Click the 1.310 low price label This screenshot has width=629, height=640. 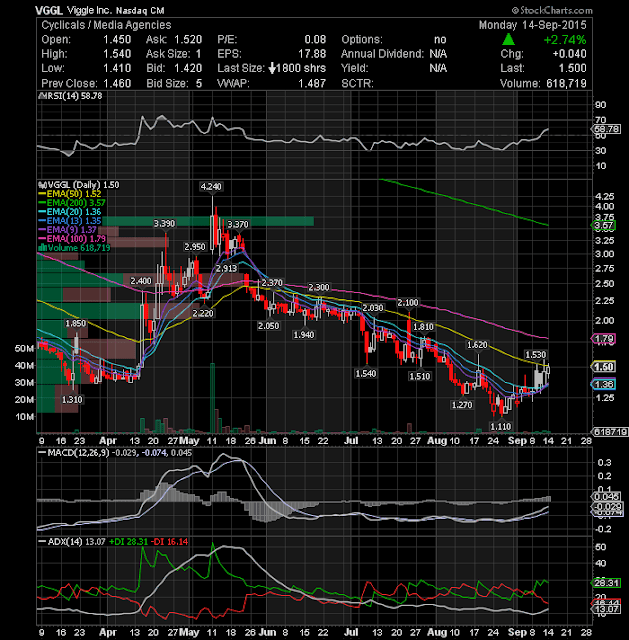[x=72, y=400]
